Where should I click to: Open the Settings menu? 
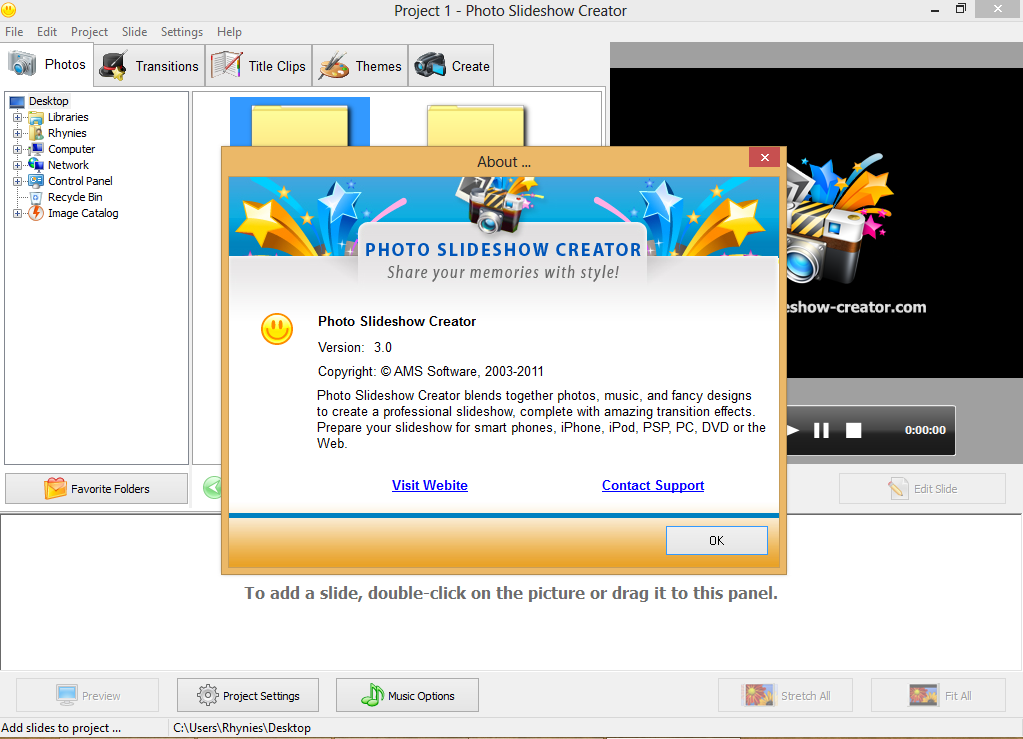[181, 32]
